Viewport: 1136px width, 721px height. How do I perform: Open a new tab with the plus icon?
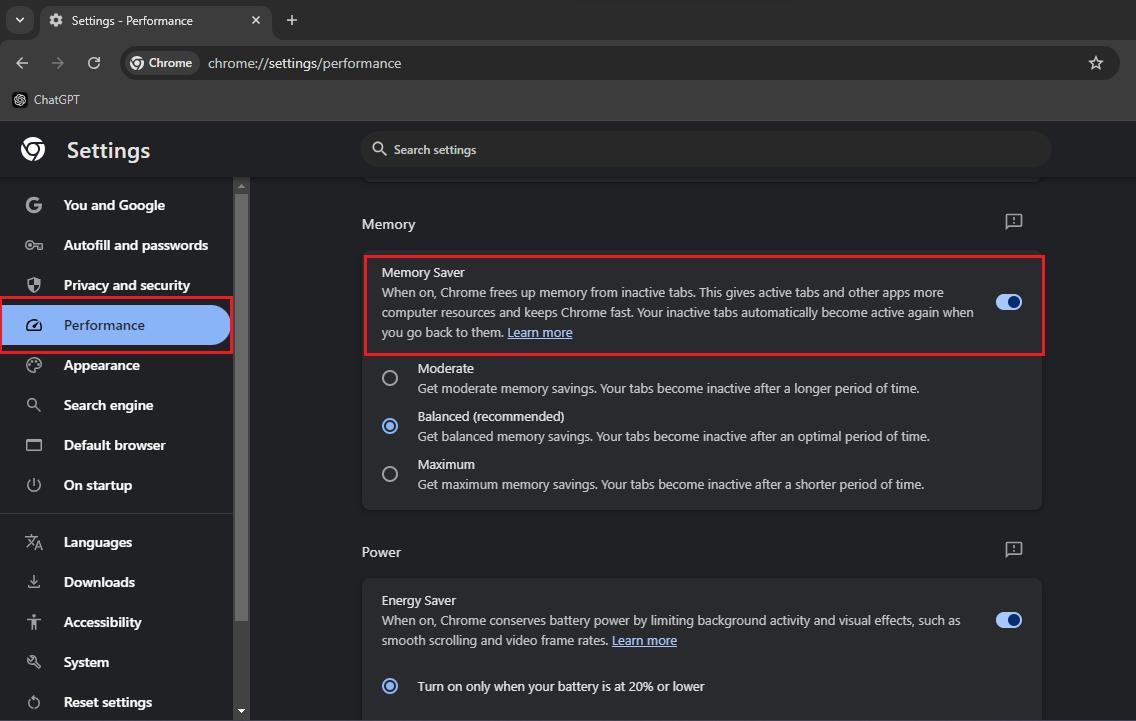292,20
